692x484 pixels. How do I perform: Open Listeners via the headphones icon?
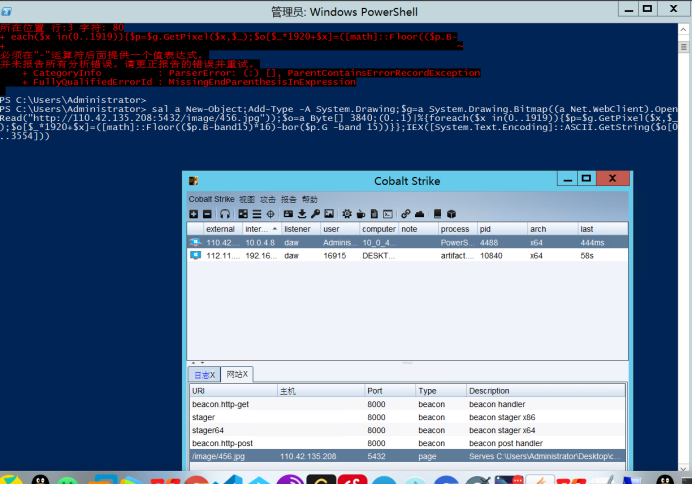click(x=225, y=214)
